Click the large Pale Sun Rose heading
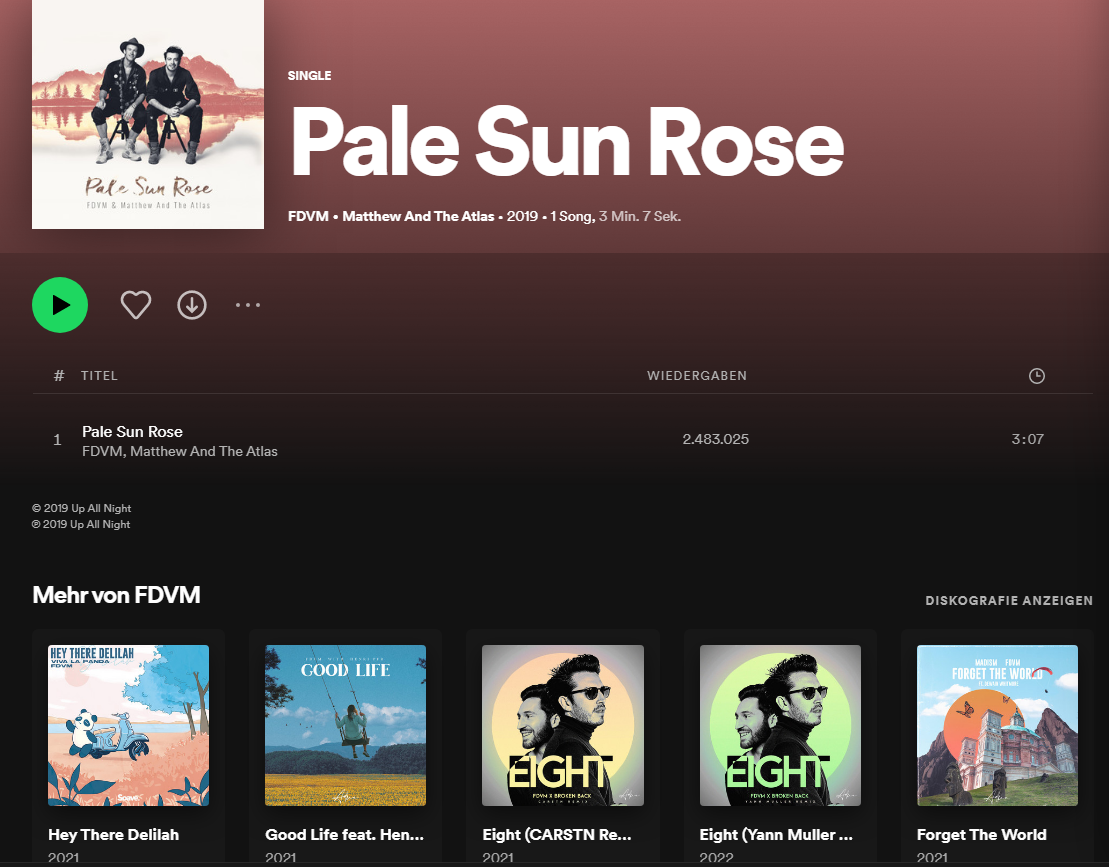This screenshot has width=1109, height=867. click(567, 142)
